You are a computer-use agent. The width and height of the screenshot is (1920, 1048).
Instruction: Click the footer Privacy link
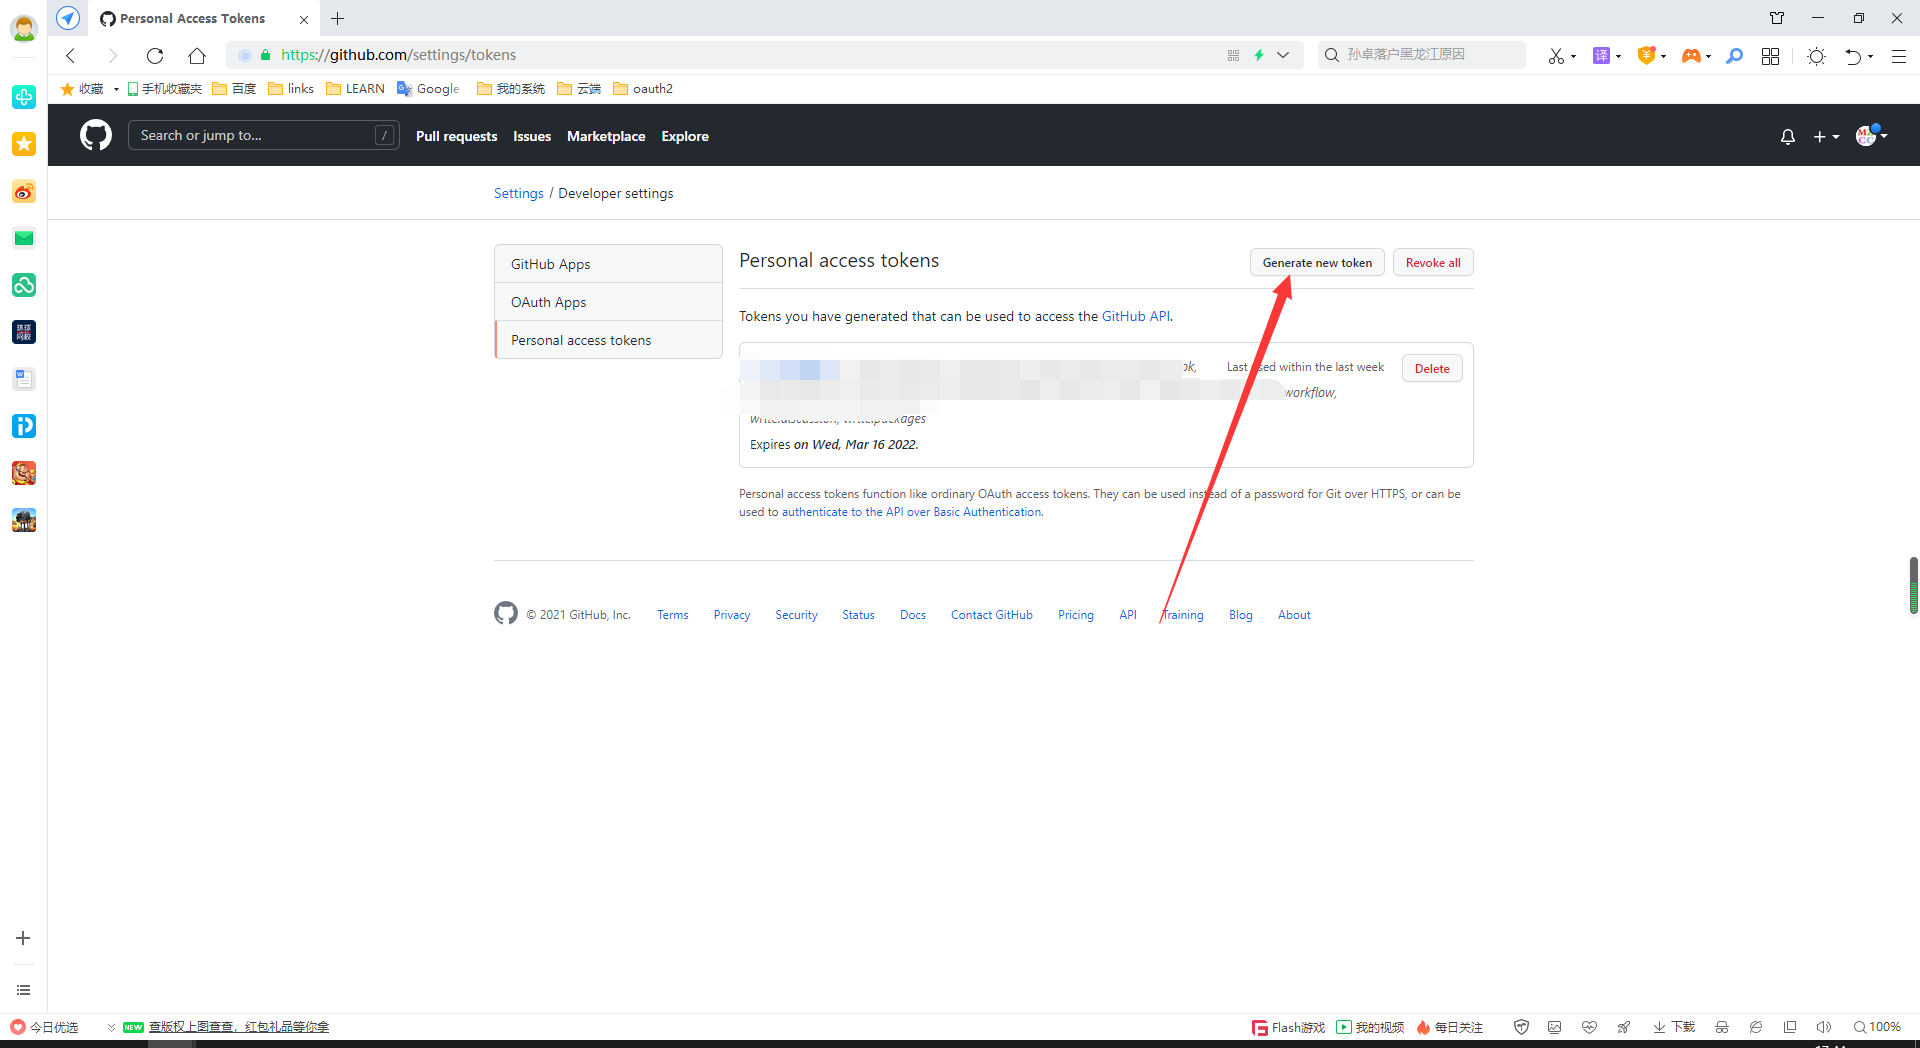pyautogui.click(x=732, y=615)
